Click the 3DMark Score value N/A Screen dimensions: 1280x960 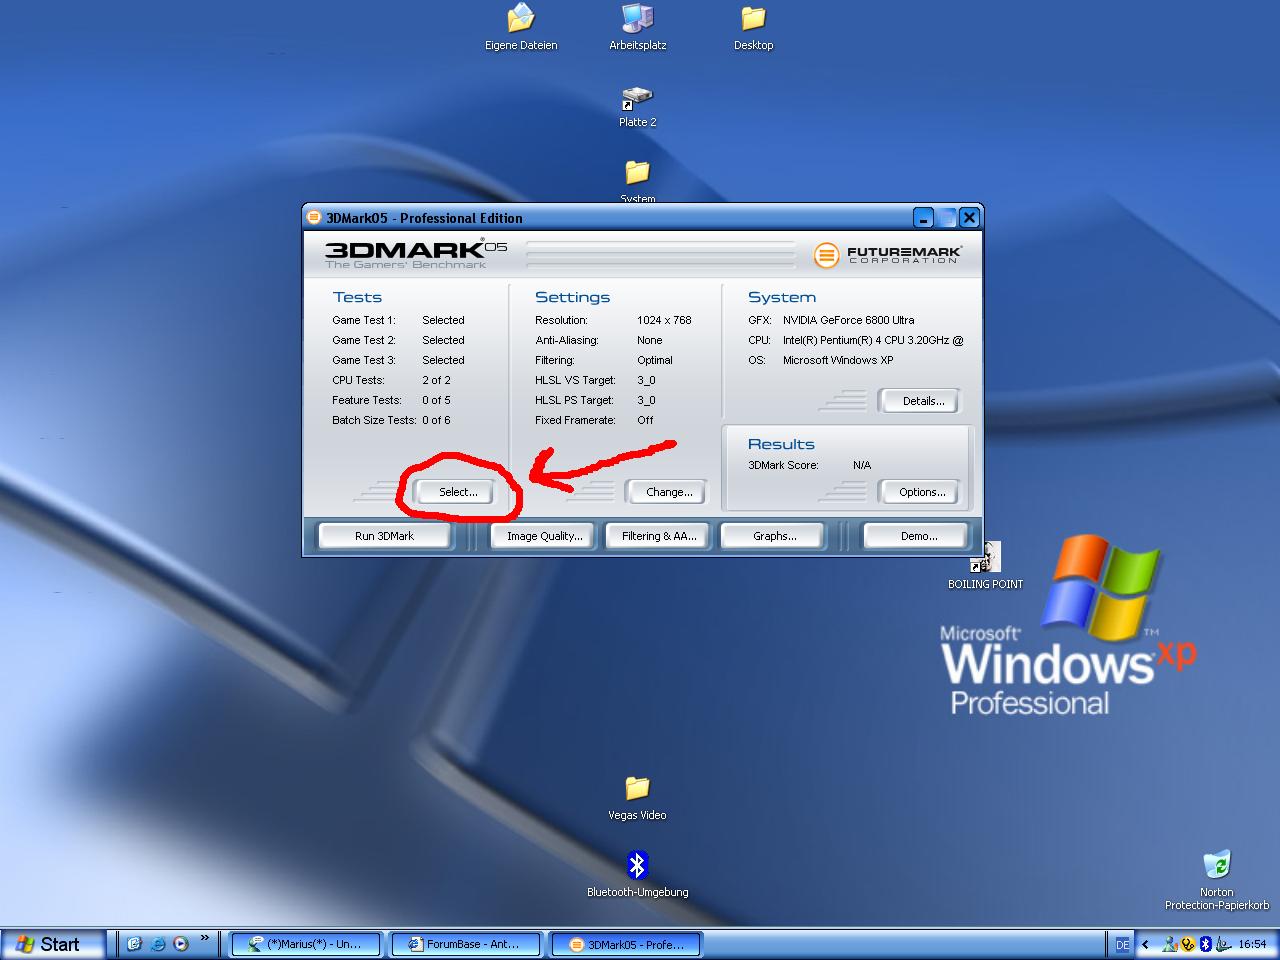point(862,465)
